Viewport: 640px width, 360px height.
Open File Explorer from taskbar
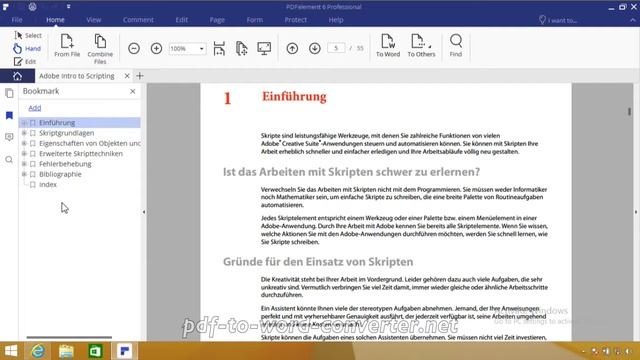click(66, 351)
